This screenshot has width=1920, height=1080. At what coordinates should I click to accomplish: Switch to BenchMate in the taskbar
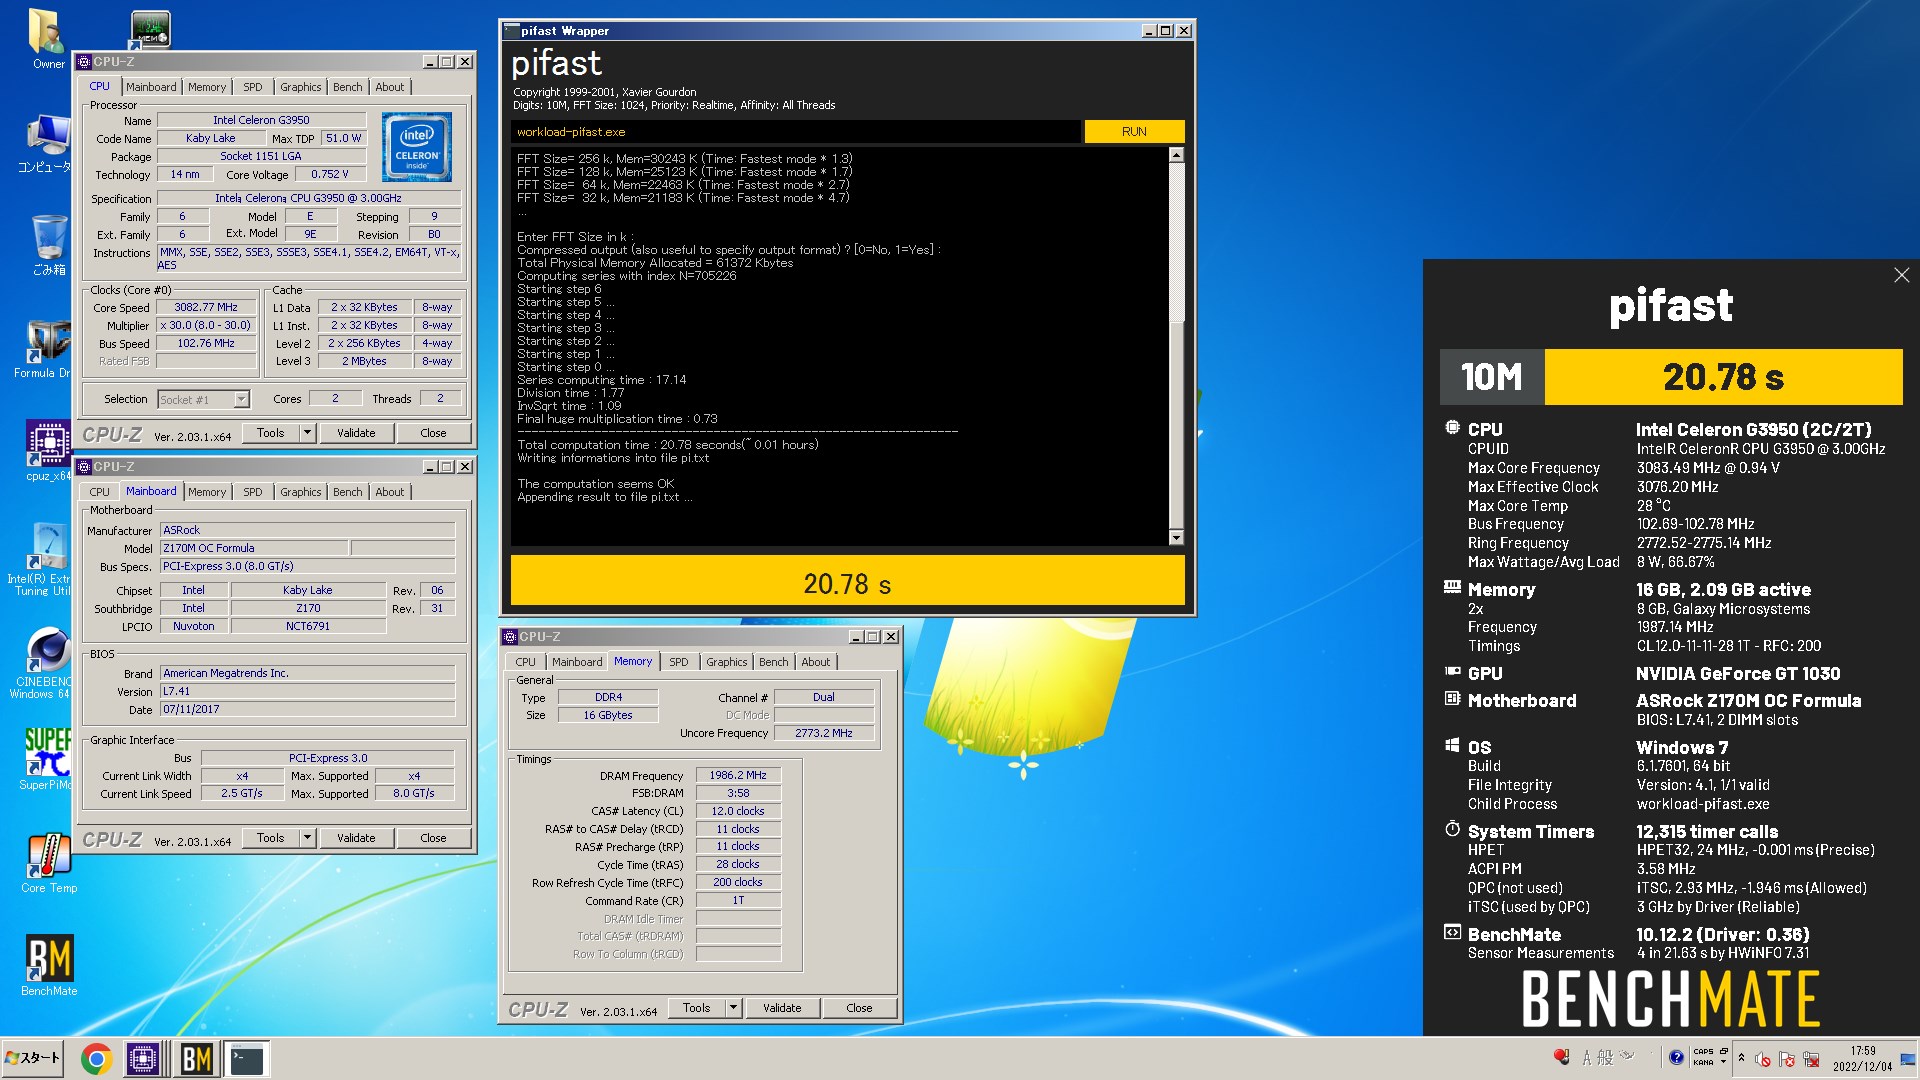(x=196, y=1058)
